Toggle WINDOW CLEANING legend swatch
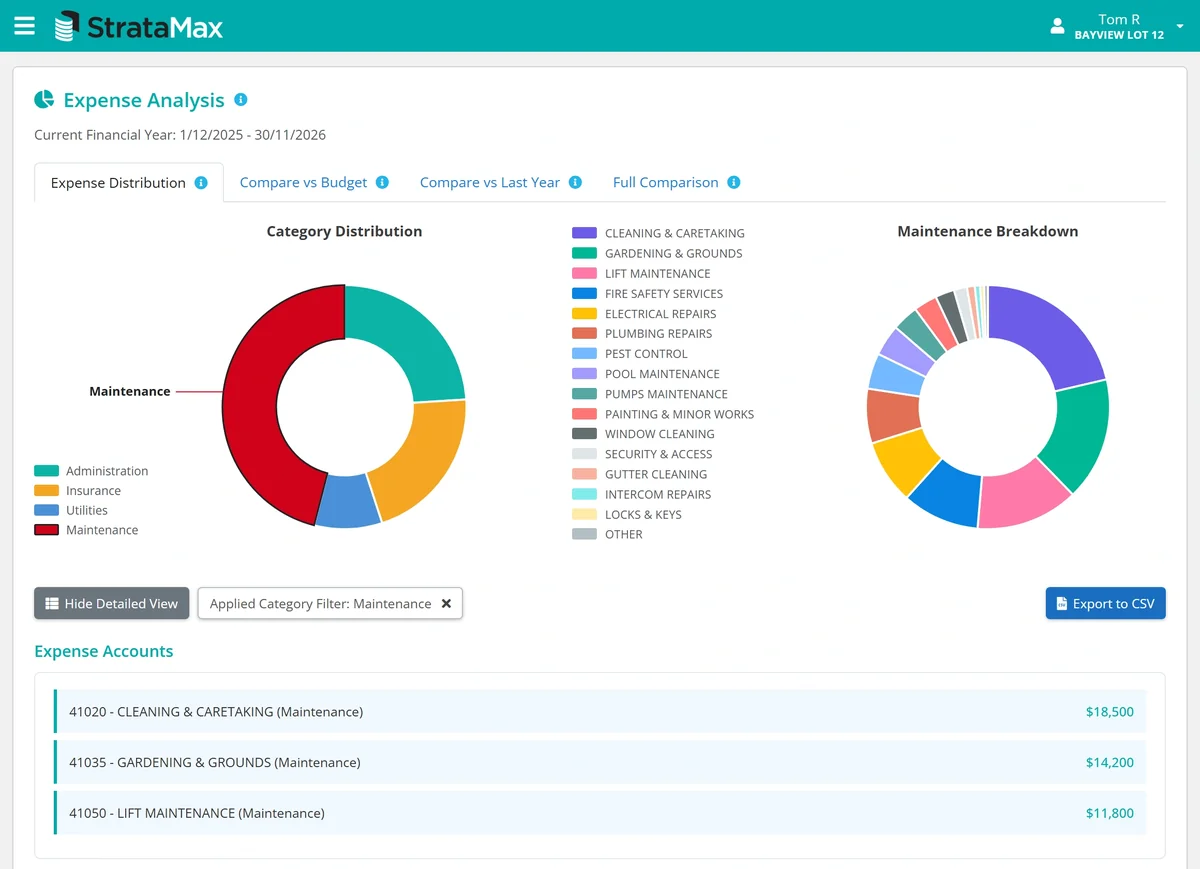The image size is (1200, 869). tap(585, 434)
